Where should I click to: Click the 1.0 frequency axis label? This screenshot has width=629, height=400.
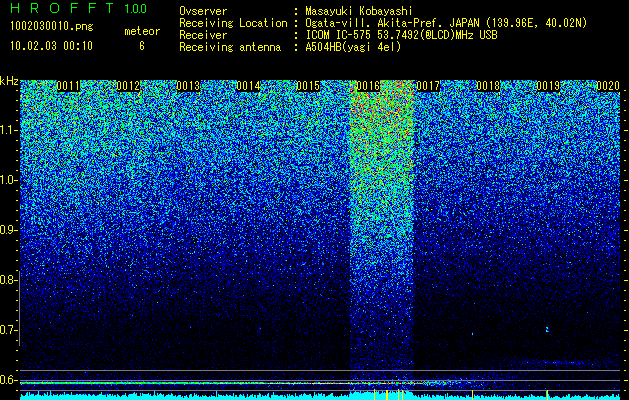pos(8,180)
